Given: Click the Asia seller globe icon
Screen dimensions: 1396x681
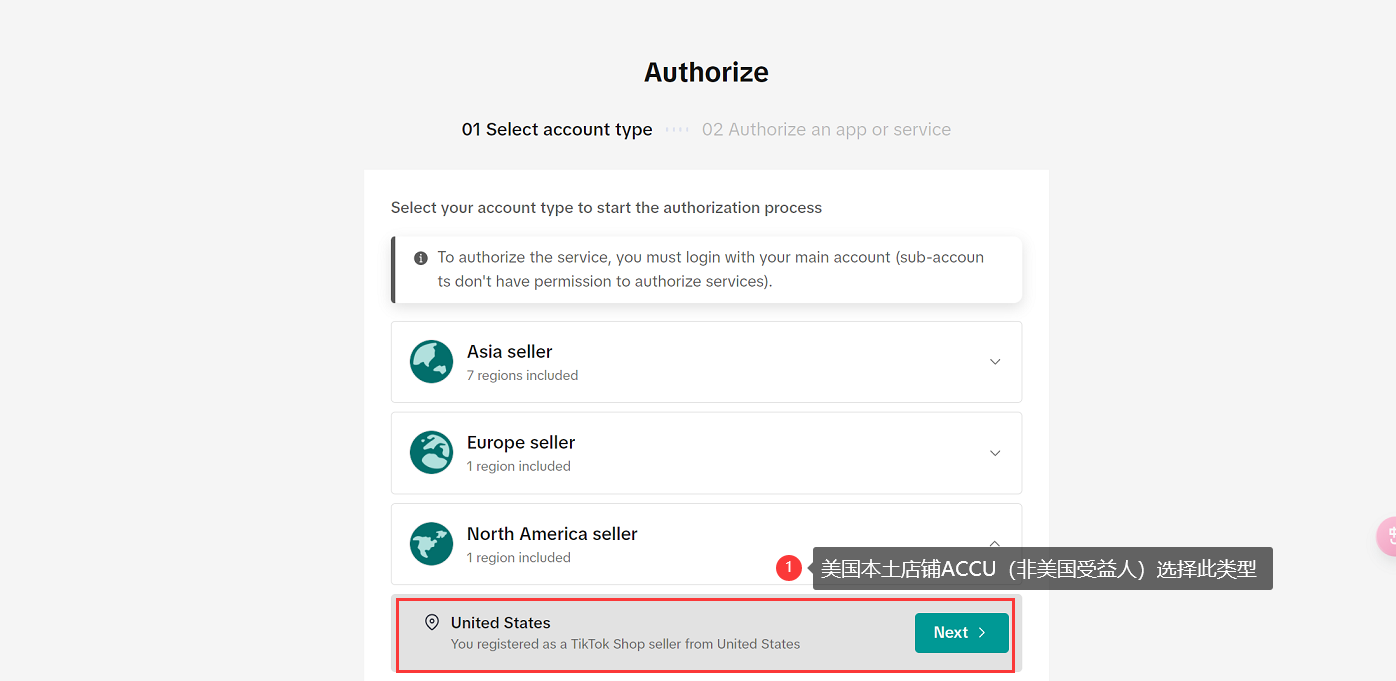Looking at the screenshot, I should (x=431, y=361).
